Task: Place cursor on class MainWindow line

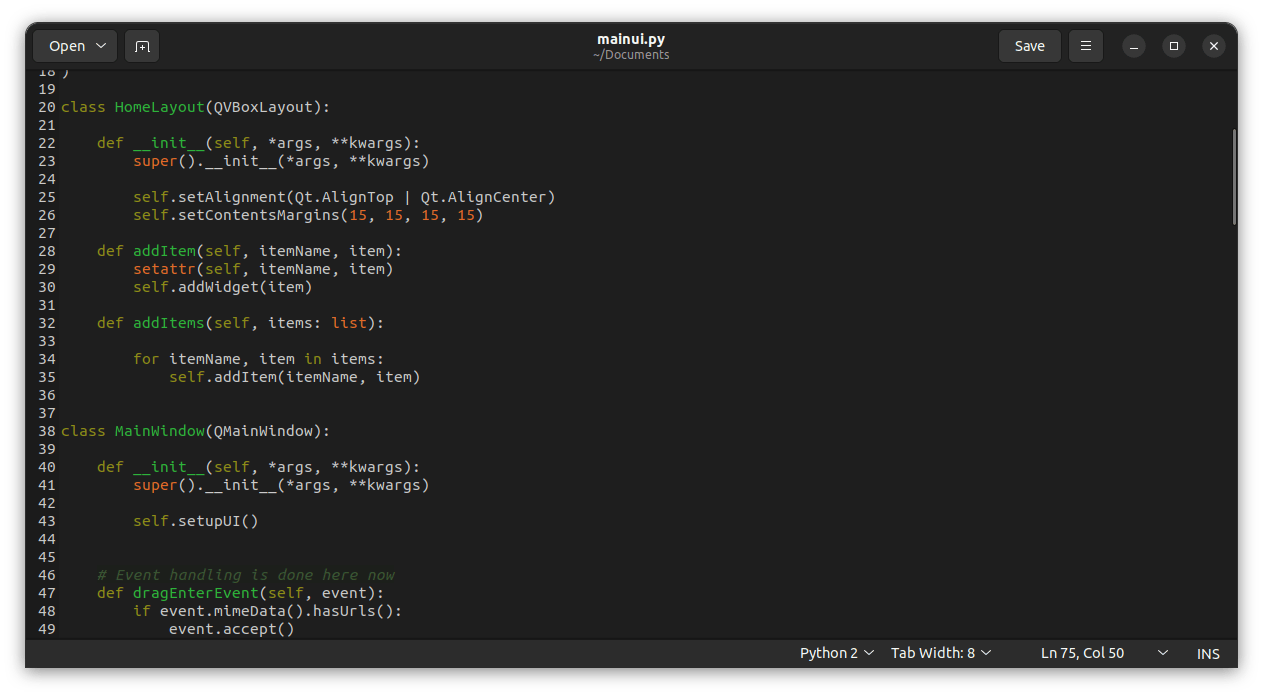Action: click(x=195, y=431)
